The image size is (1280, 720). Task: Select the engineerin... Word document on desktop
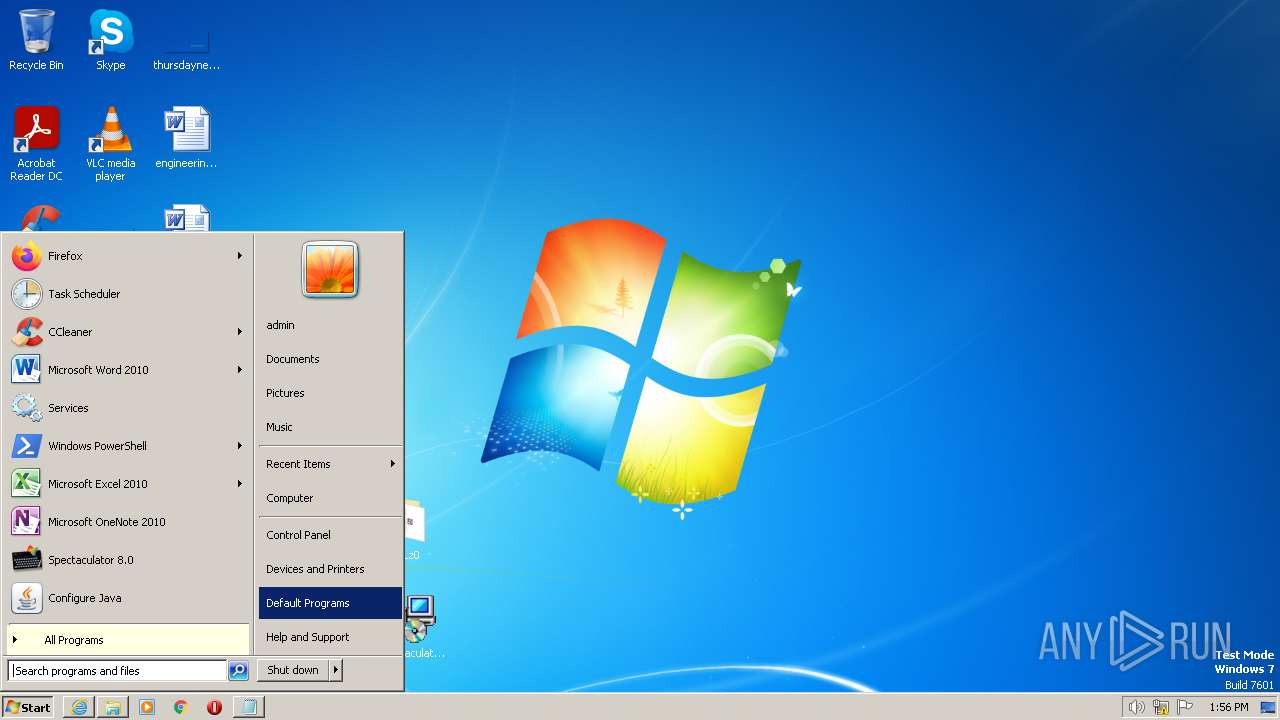[186, 138]
